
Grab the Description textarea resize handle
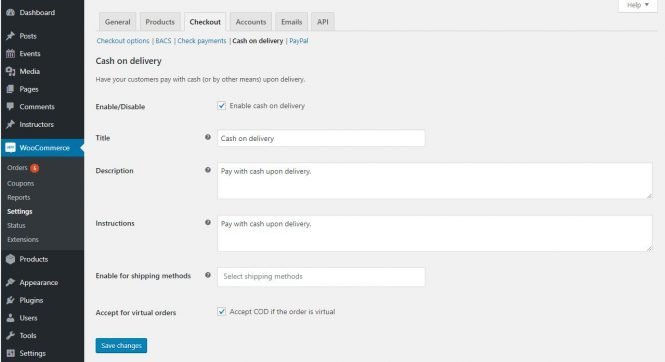pos(649,195)
